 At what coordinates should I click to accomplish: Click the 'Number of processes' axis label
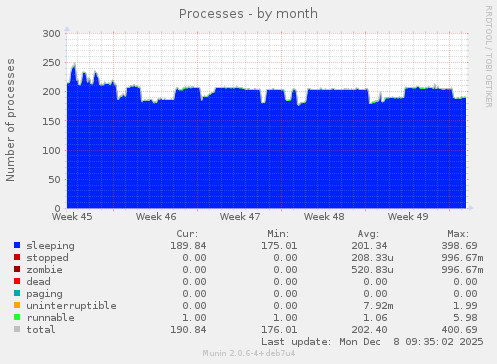10,120
